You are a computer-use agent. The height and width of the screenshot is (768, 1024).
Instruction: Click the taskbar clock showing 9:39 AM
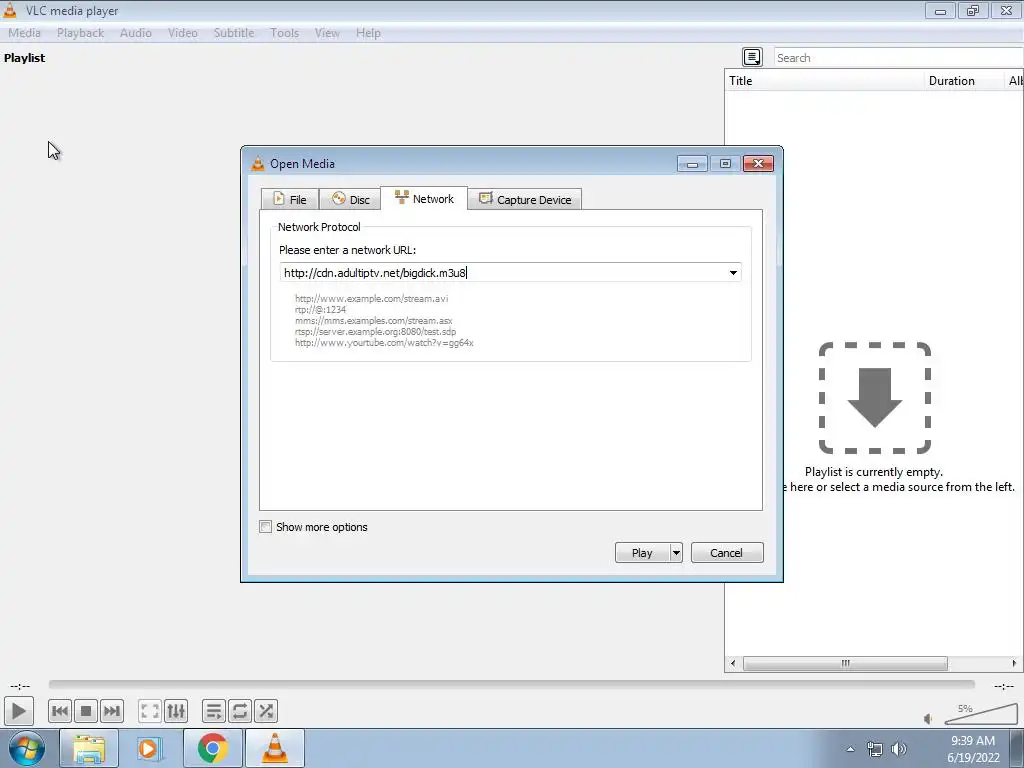[x=973, y=749]
